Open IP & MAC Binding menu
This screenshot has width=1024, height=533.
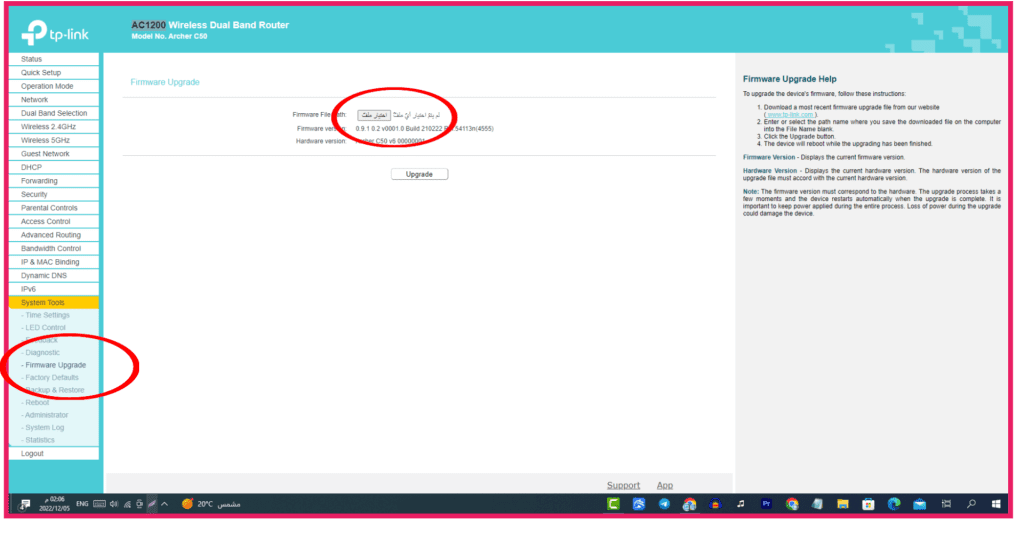click(x=54, y=262)
